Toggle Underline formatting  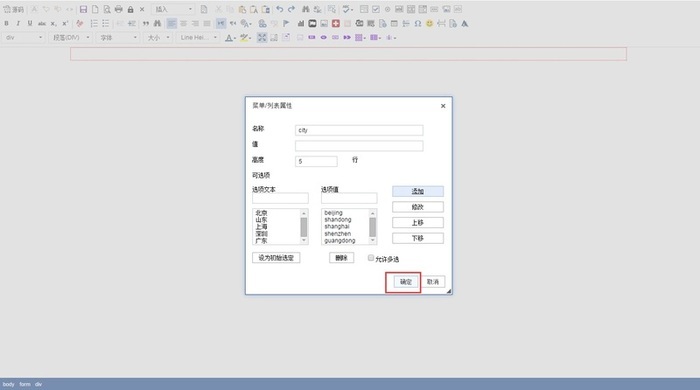pos(30,24)
